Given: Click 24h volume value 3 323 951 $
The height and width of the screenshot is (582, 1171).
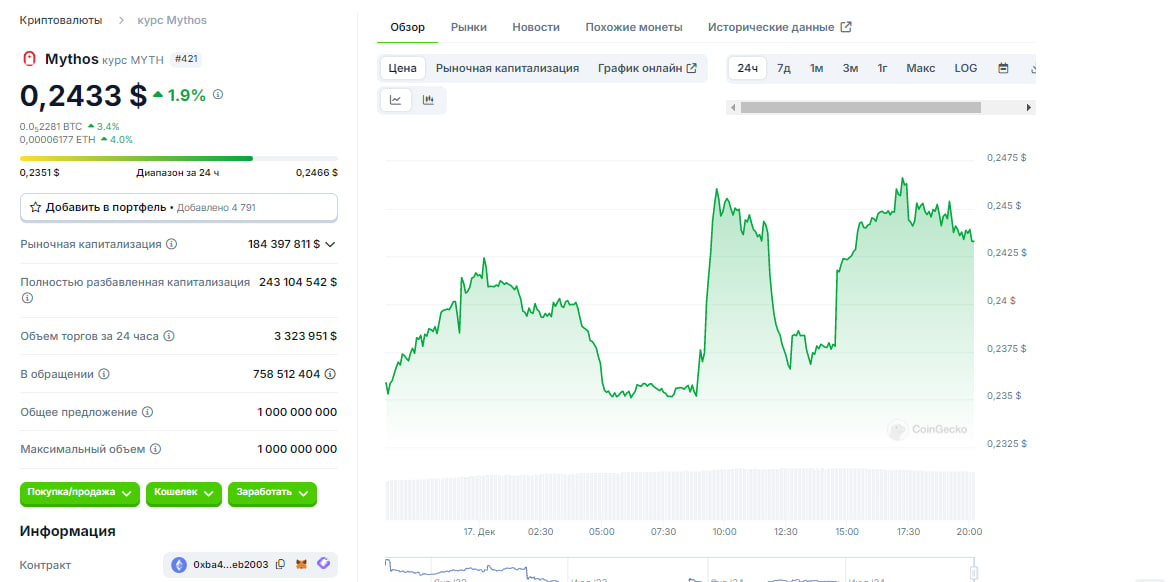Looking at the screenshot, I should 305,336.
